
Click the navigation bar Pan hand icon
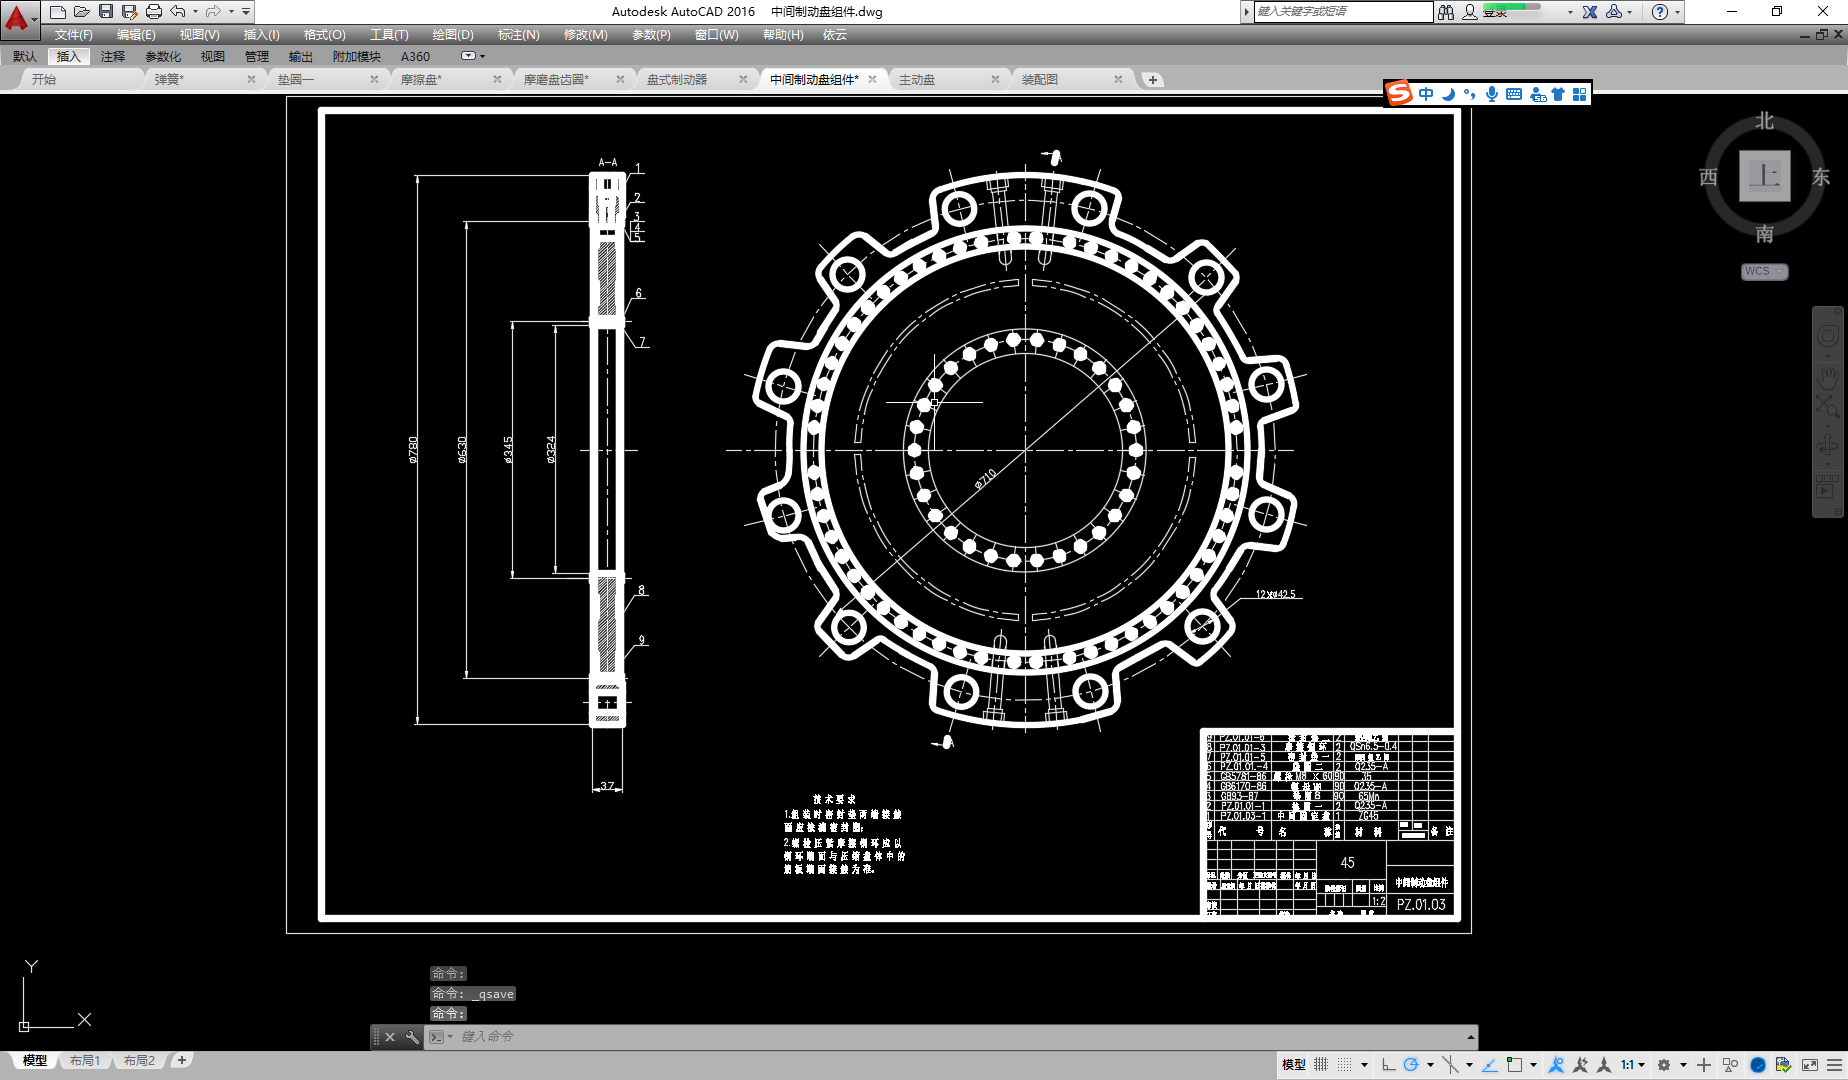click(x=1828, y=376)
